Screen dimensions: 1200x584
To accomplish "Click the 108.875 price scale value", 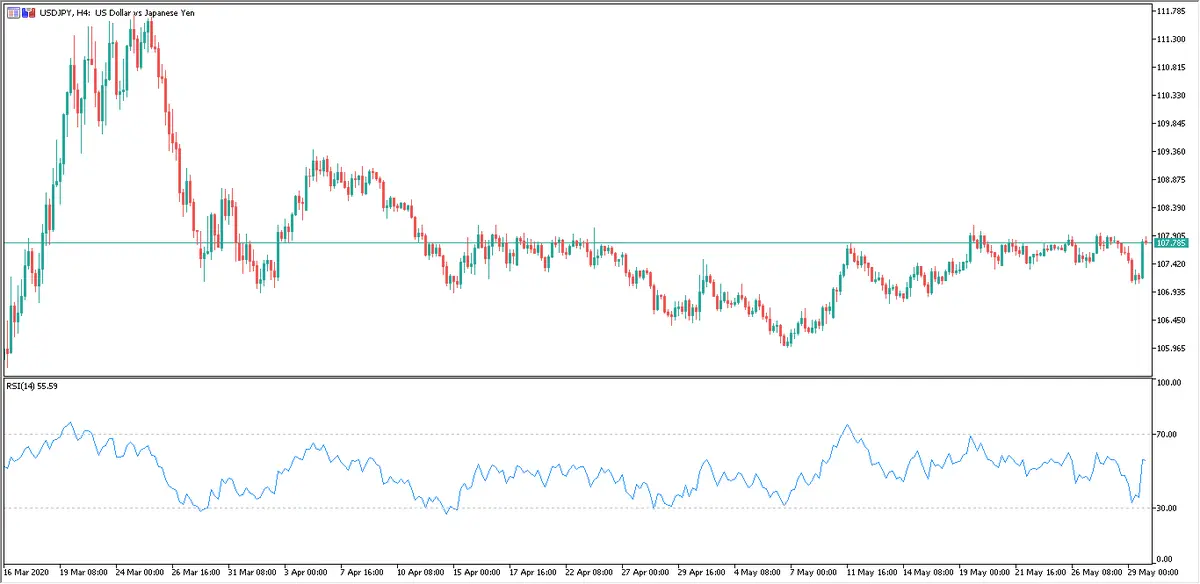I will [x=1171, y=180].
